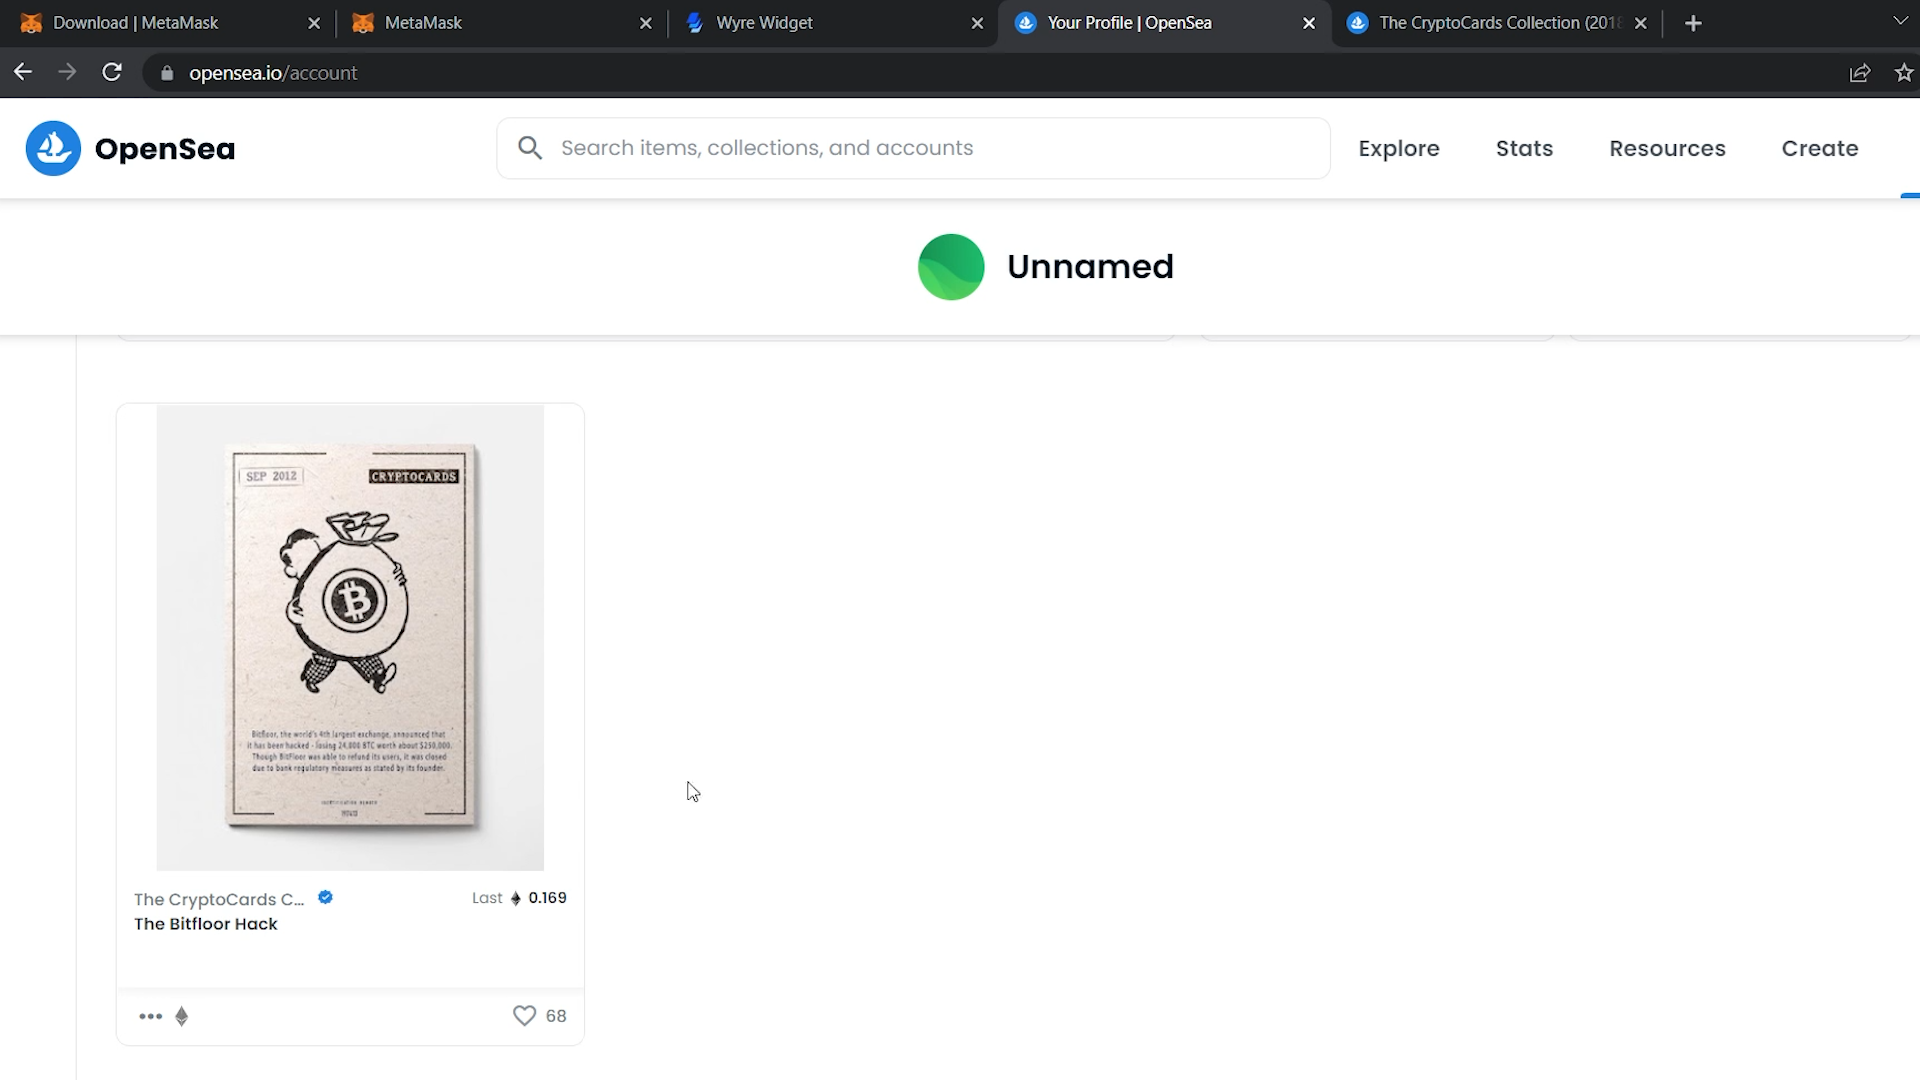The width and height of the screenshot is (1920, 1080).
Task: Switch to The CryptoCards Collection tab
Action: coord(1497,23)
